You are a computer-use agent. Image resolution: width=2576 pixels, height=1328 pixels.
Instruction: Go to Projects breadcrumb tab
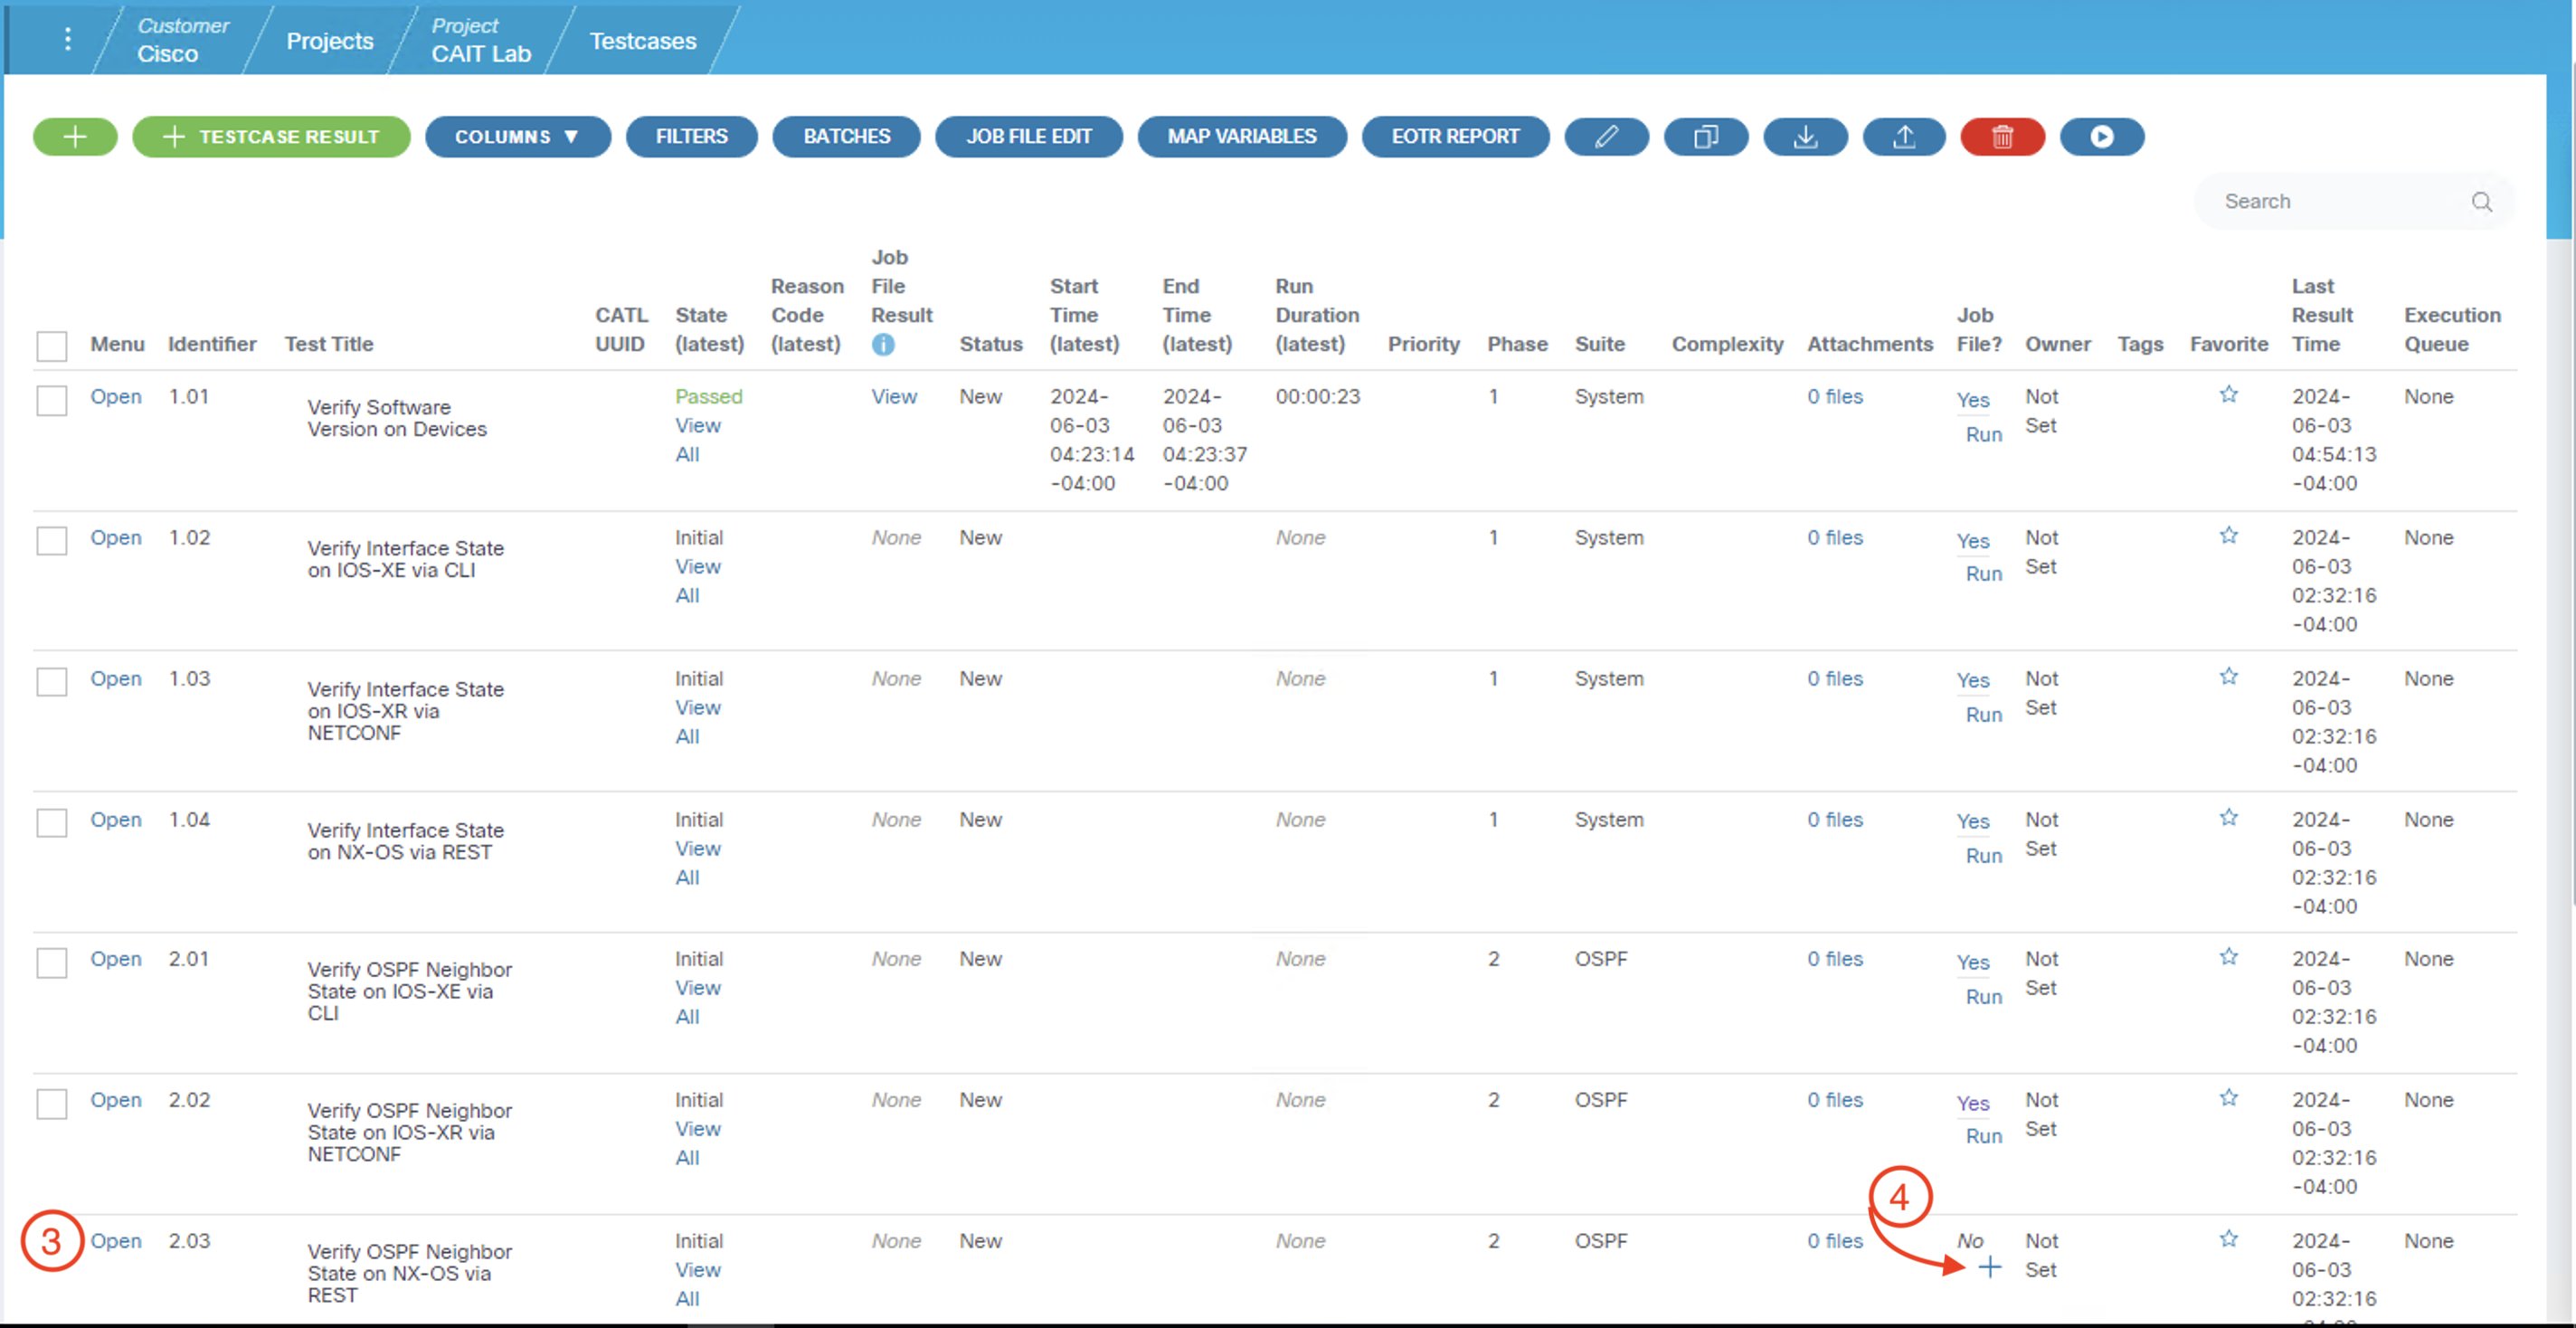click(329, 41)
